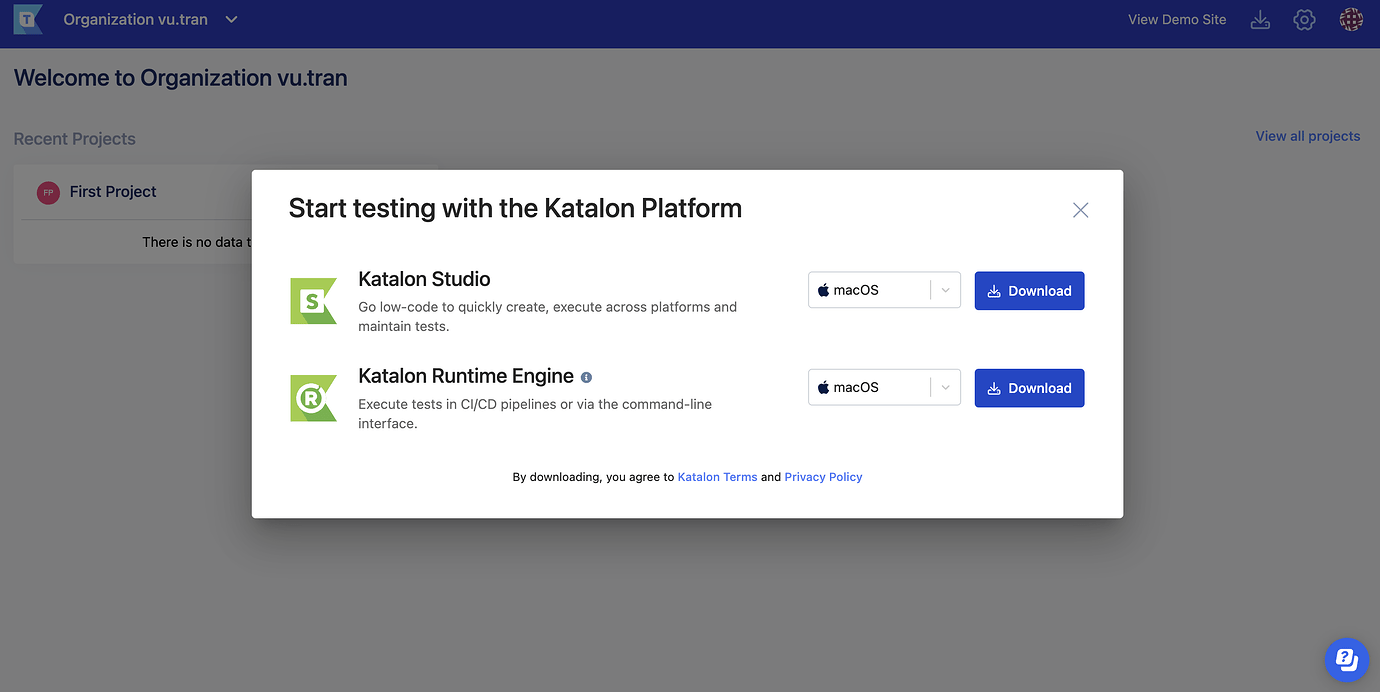Image resolution: width=1380 pixels, height=692 pixels.
Task: Open the downloads icon in the top bar
Action: point(1259,19)
